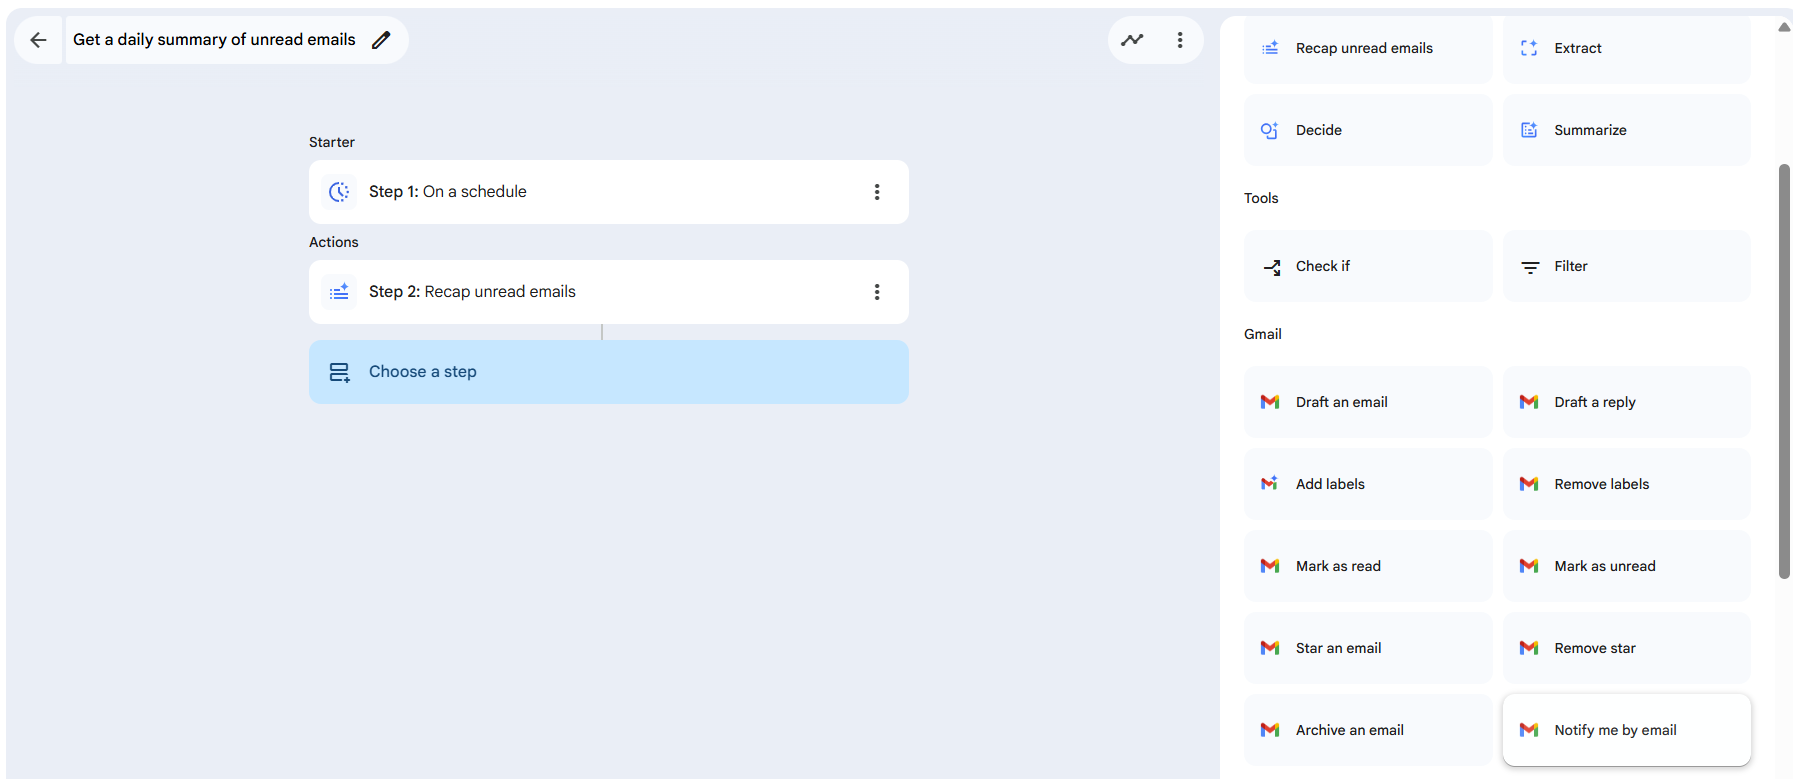The width and height of the screenshot is (1793, 779).
Task: Select the Step 1 On a schedule card
Action: click(x=600, y=192)
